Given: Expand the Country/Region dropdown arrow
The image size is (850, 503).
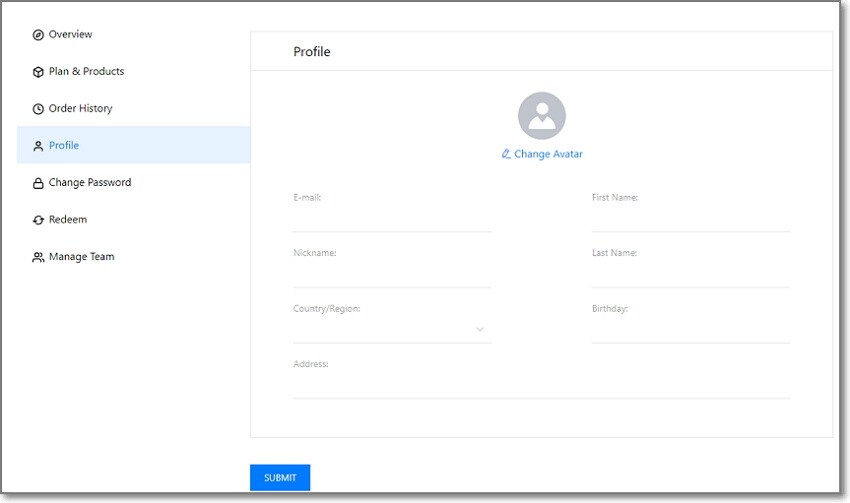Looking at the screenshot, I should pos(480,329).
